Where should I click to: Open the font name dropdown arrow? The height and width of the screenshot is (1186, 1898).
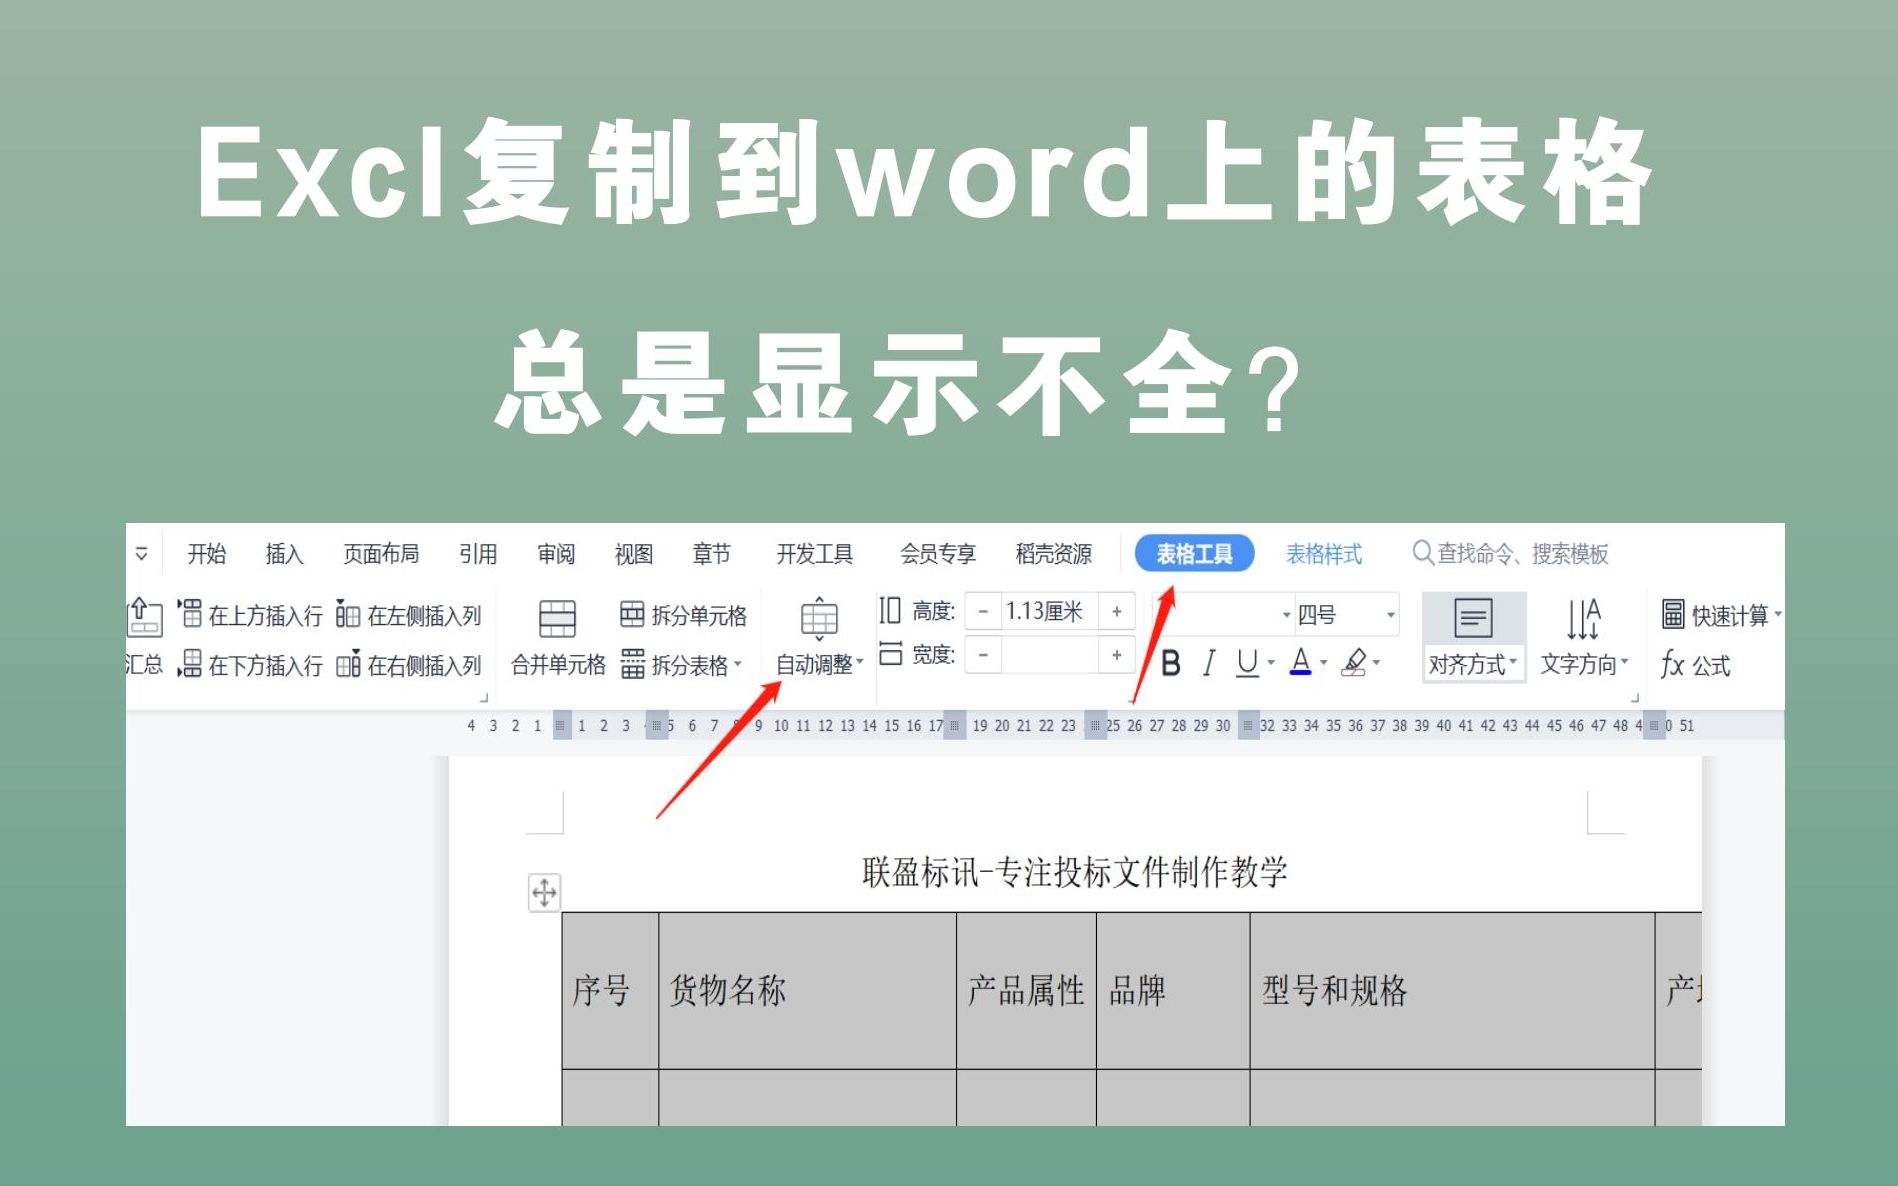[1286, 615]
